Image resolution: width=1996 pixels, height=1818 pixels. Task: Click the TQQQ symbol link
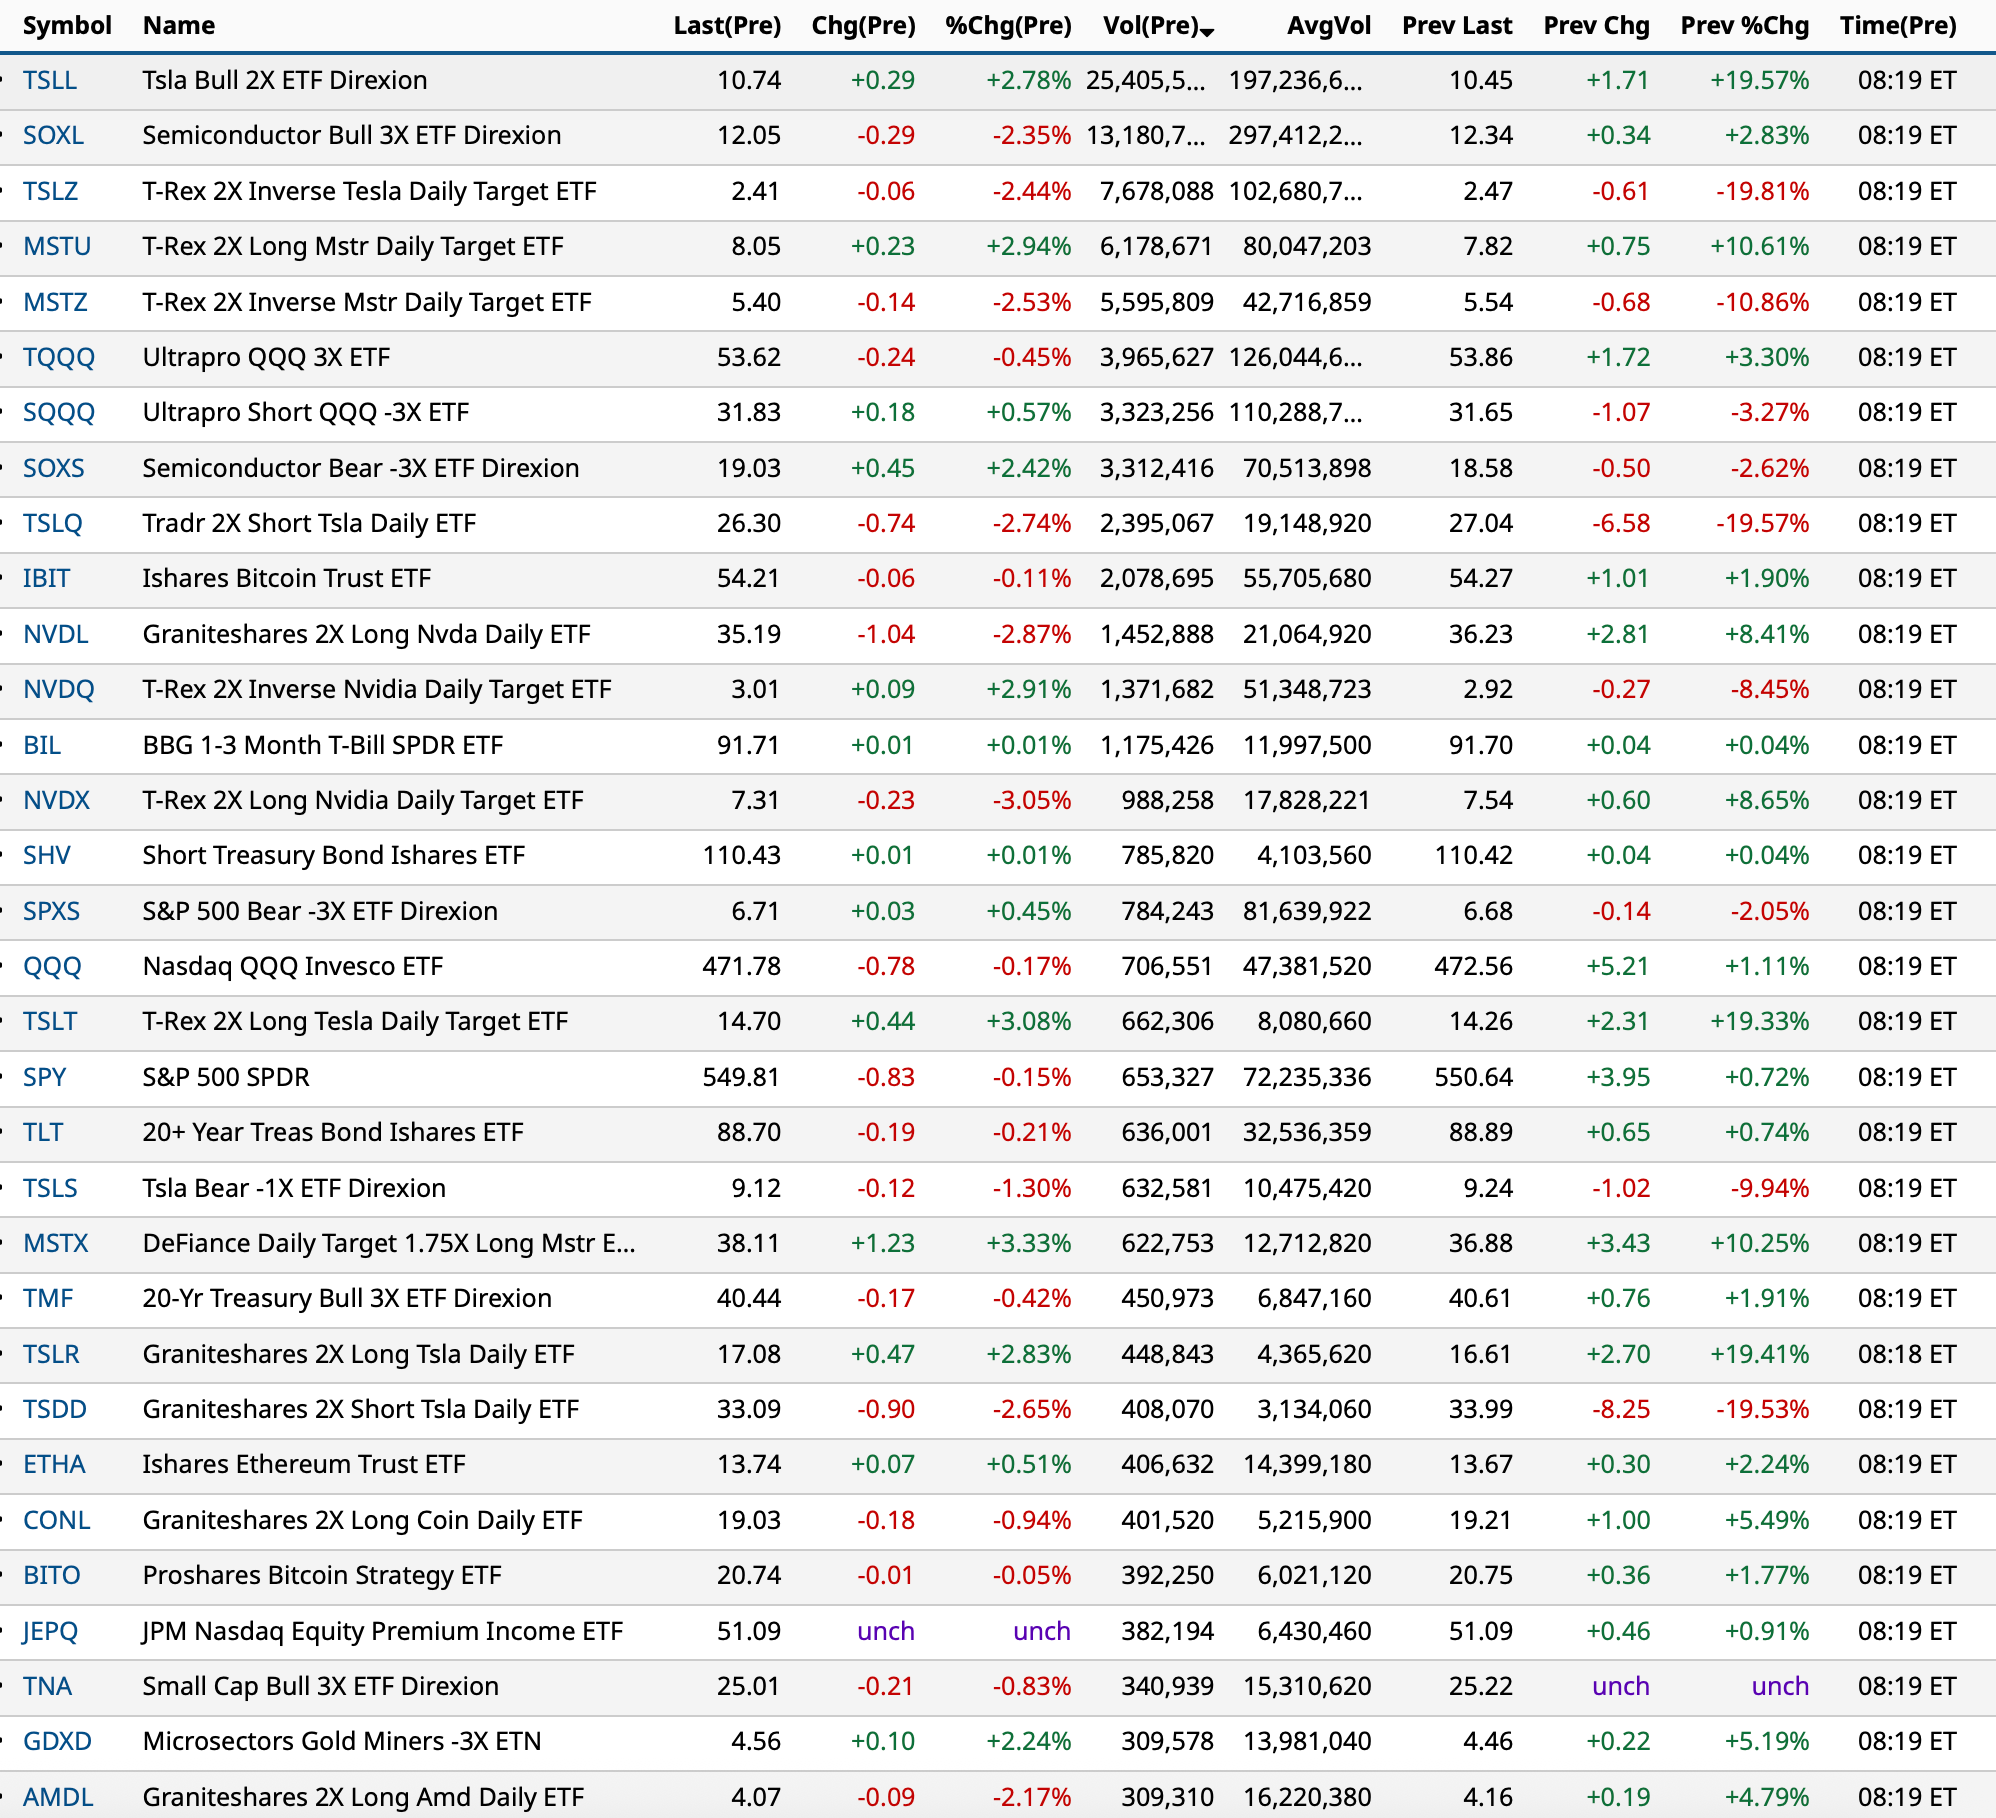pyautogui.click(x=58, y=357)
